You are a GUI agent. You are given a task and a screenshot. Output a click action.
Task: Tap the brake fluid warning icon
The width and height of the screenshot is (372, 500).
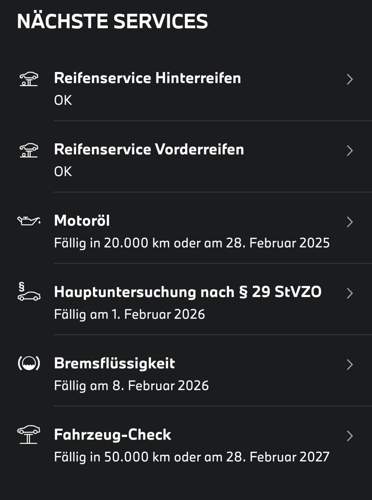coord(29,363)
